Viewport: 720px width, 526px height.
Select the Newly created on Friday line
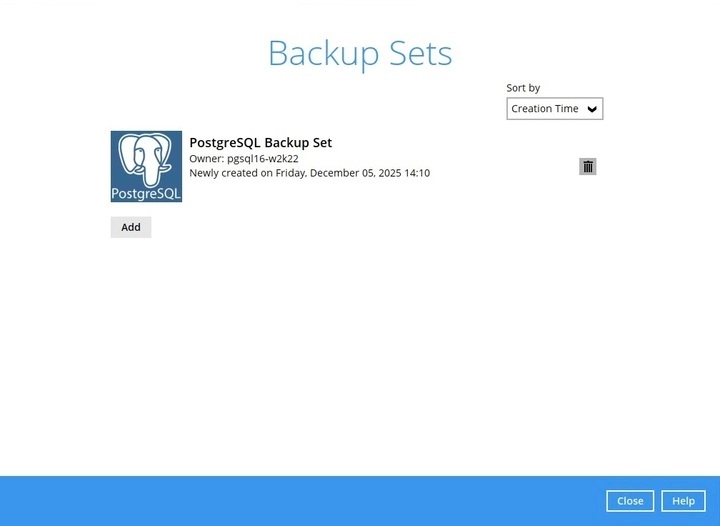pyautogui.click(x=309, y=173)
